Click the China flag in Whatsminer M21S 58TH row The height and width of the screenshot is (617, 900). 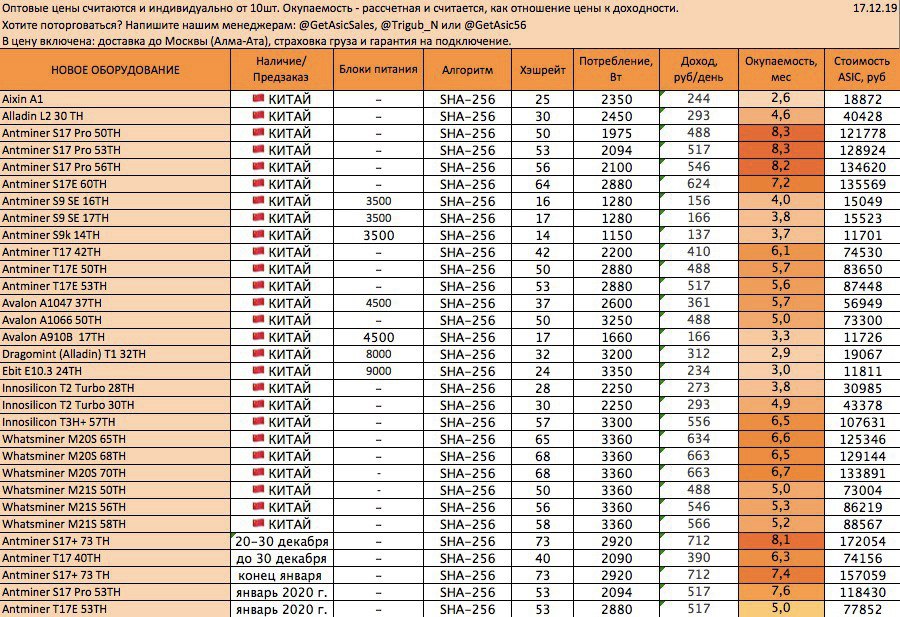pos(258,523)
